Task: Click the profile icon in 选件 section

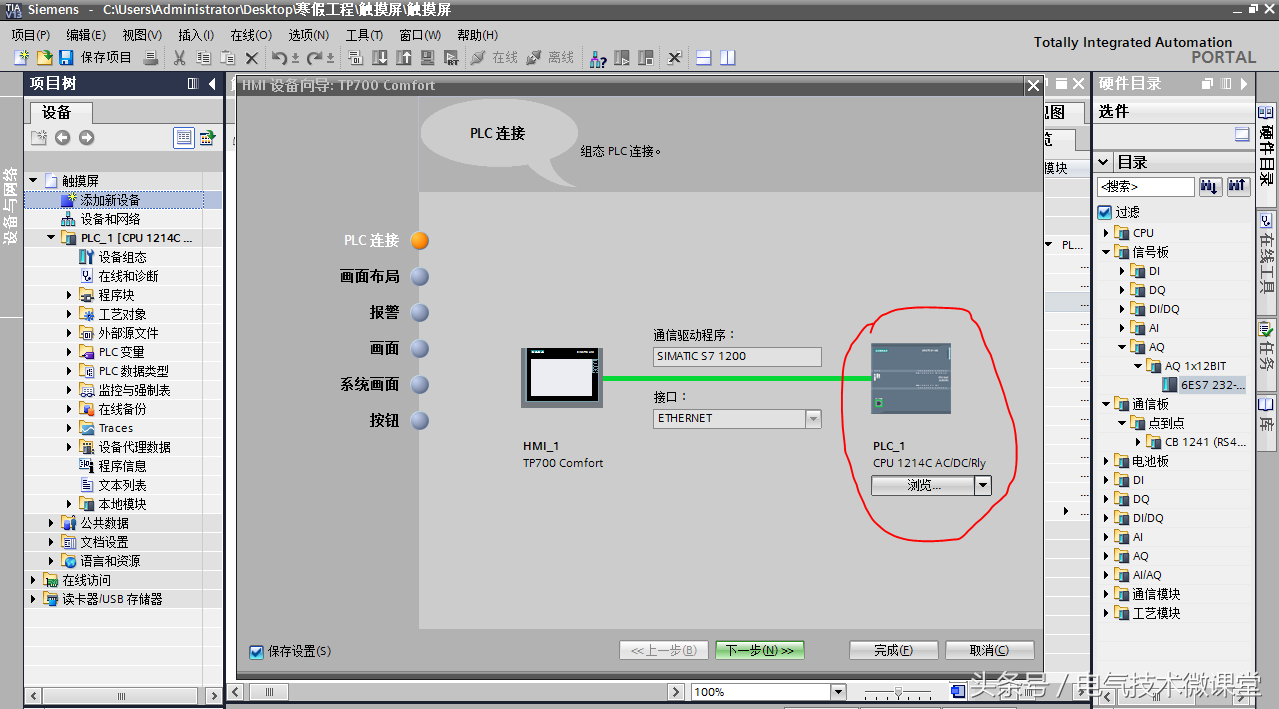Action: (1242, 135)
